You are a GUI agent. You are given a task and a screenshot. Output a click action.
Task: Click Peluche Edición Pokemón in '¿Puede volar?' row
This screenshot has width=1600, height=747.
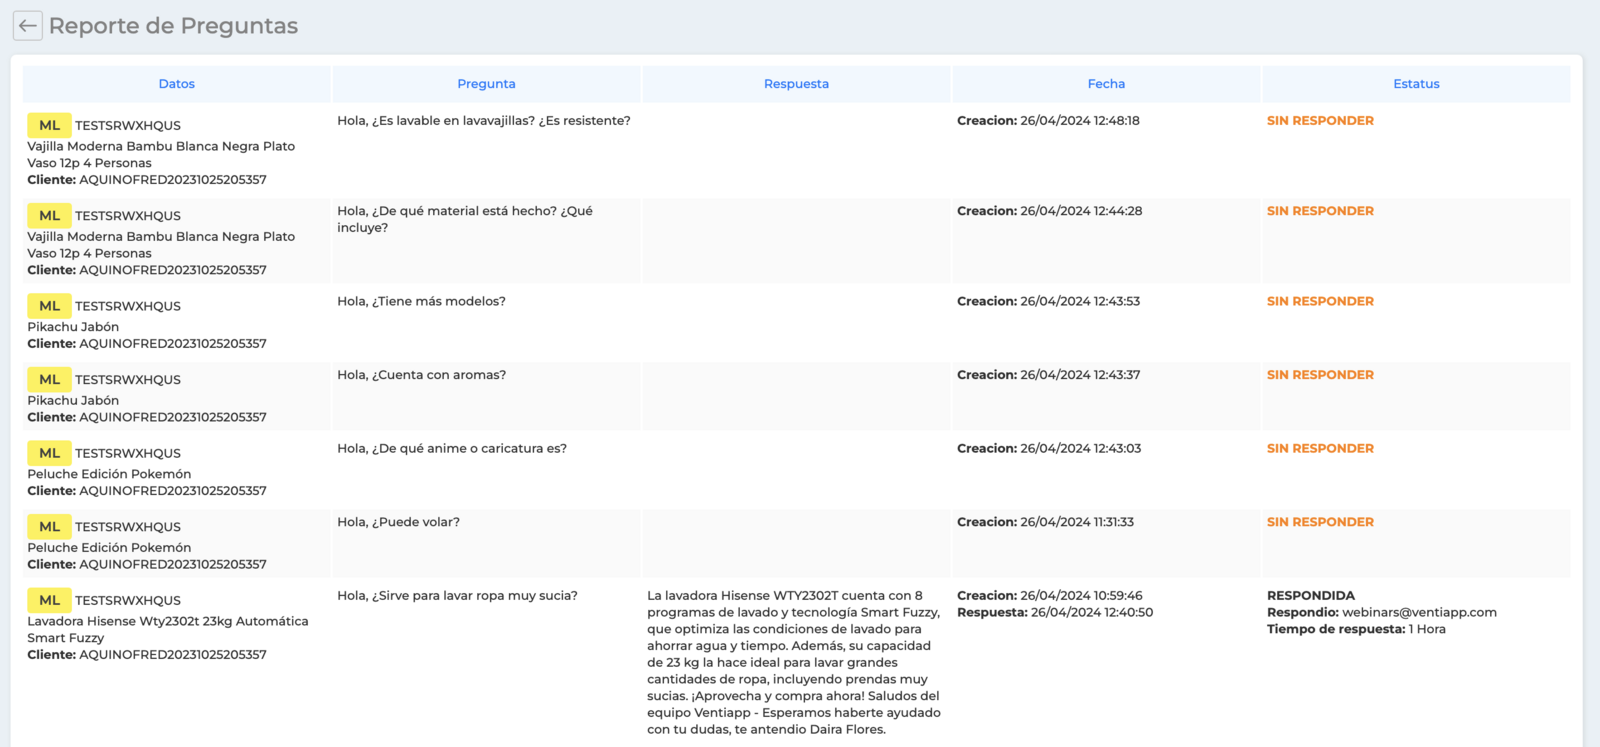pyautogui.click(x=109, y=548)
